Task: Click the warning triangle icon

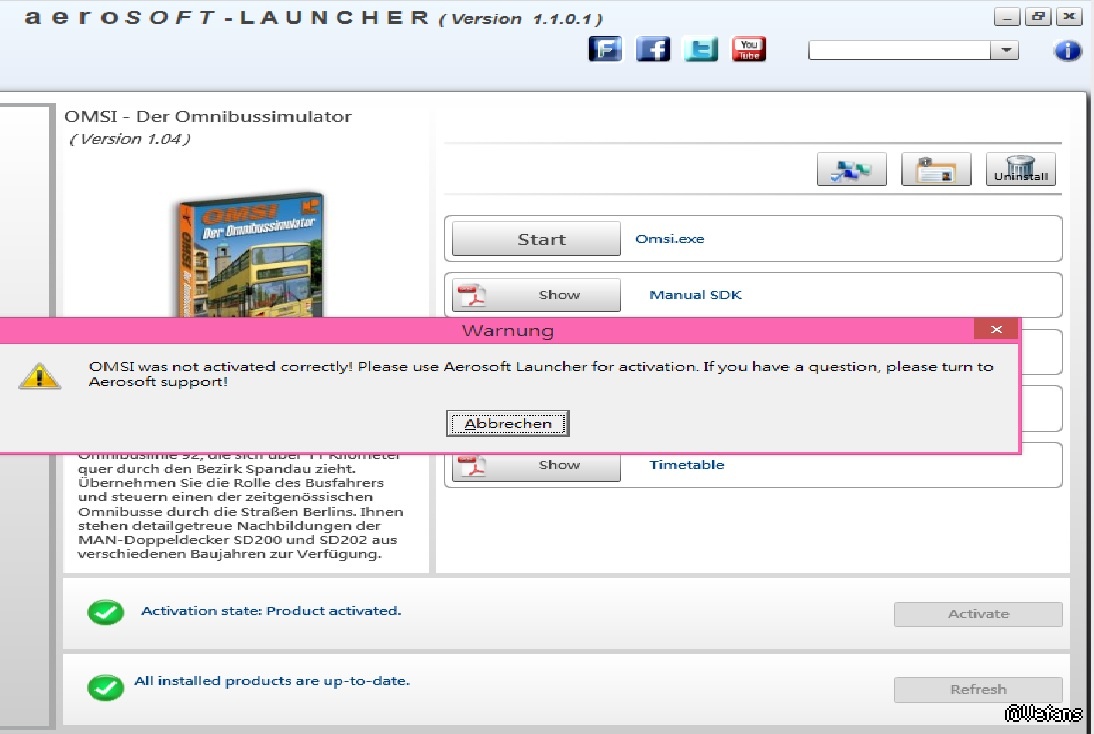Action: coord(40,375)
